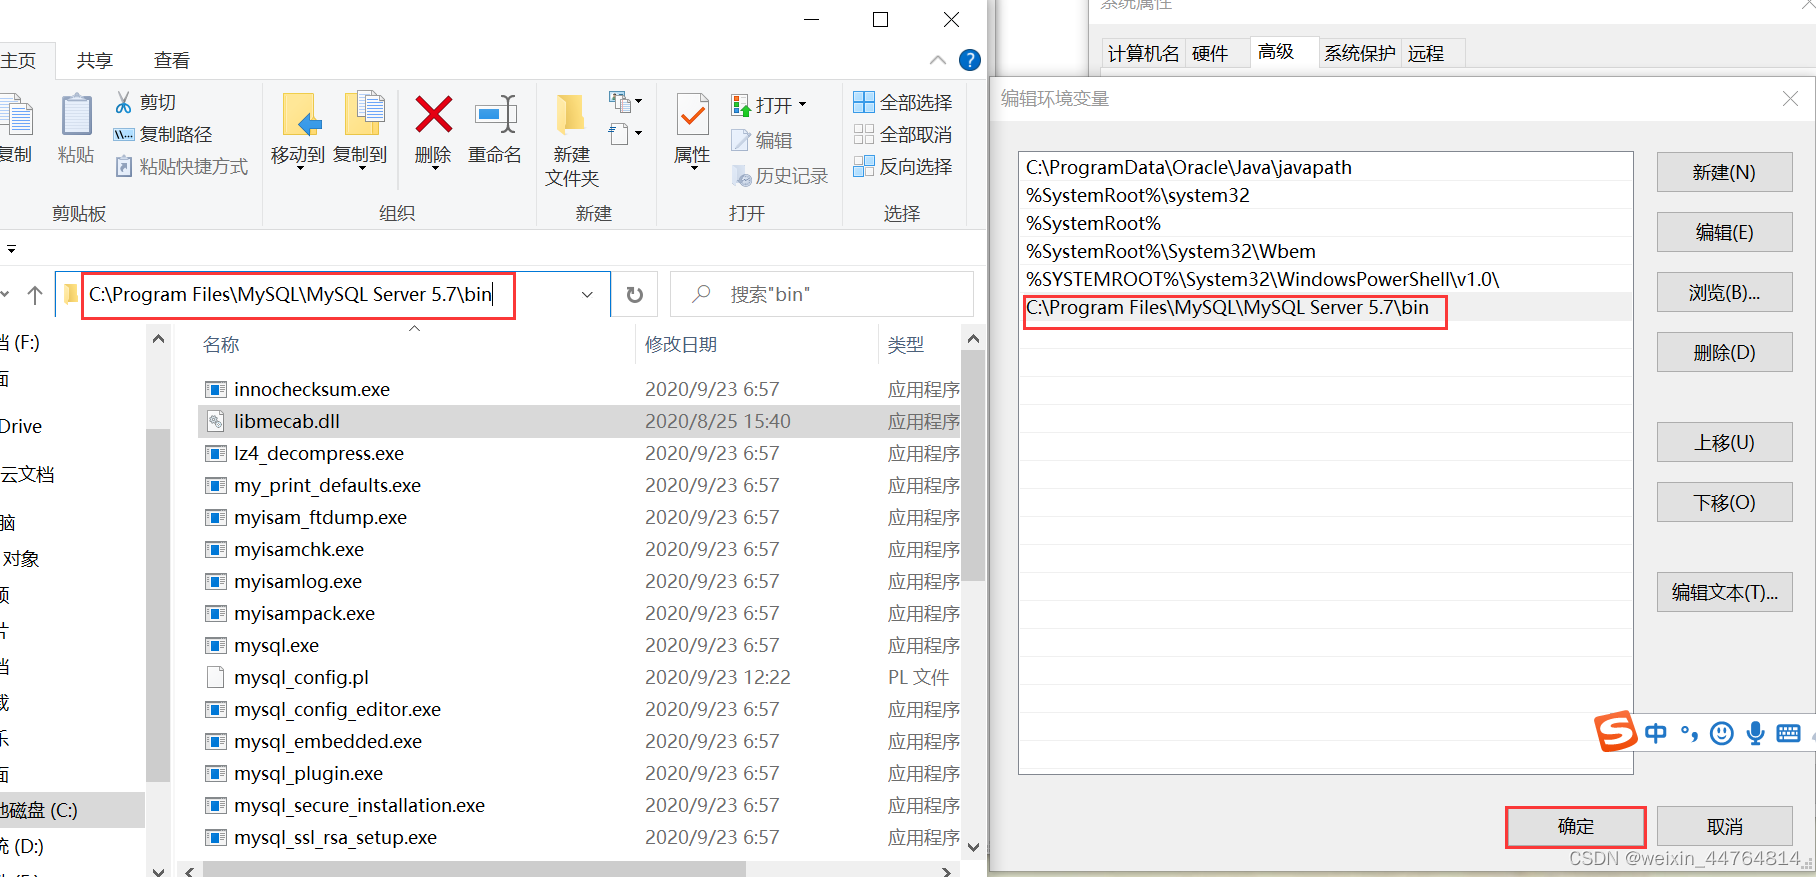This screenshot has height=877, width=1816.
Task: Open the Explorer help icon
Action: pyautogui.click(x=969, y=60)
